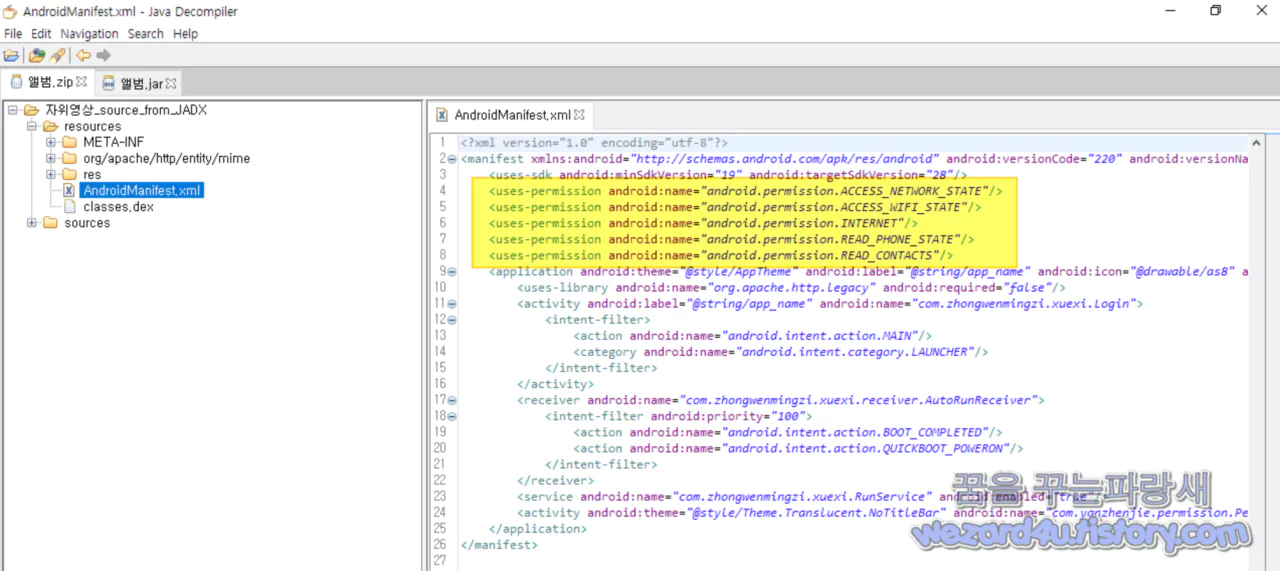Screen dimensions: 1280x571
Task: Click the Java Decompiler app icon in title bar
Action: 11,11
